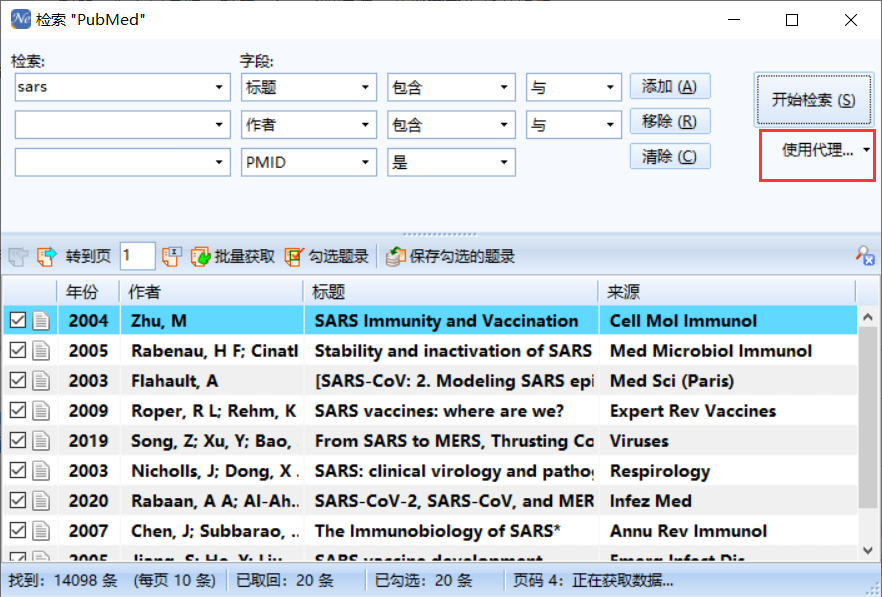Click the 清除 (C) button
The width and height of the screenshot is (882, 597).
tap(670, 156)
